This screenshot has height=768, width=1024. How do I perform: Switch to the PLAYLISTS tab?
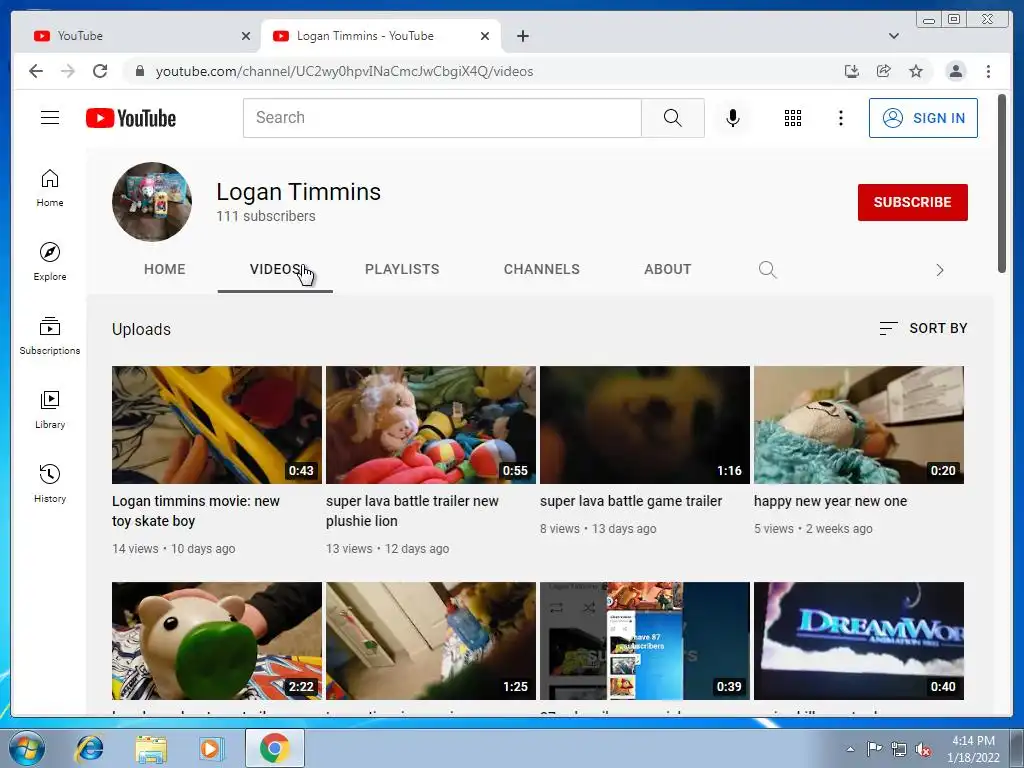[402, 269]
